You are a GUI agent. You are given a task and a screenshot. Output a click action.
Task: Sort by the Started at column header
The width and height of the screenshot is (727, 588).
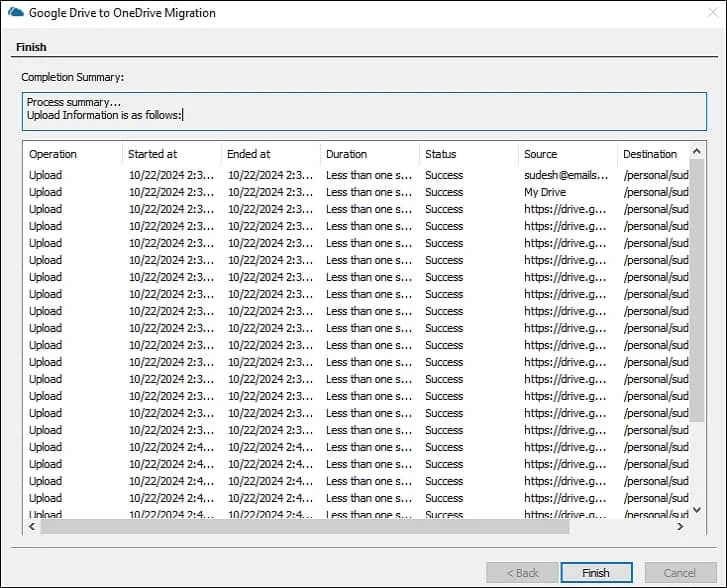pos(172,154)
